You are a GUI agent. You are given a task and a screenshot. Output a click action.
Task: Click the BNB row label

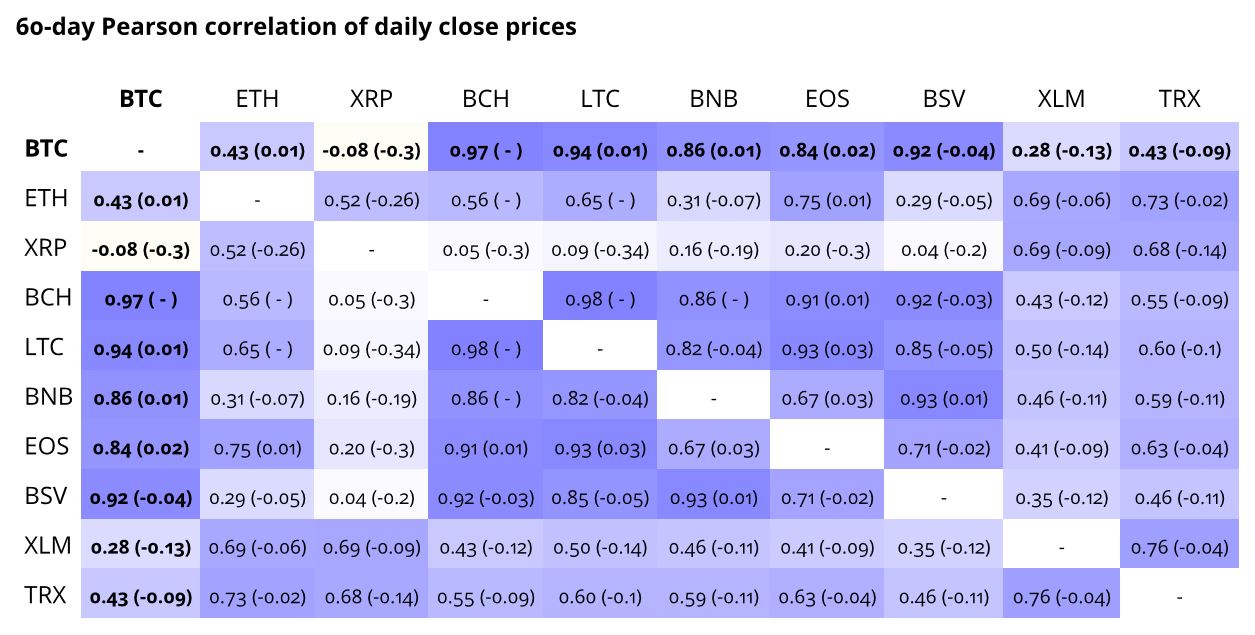tap(46, 397)
